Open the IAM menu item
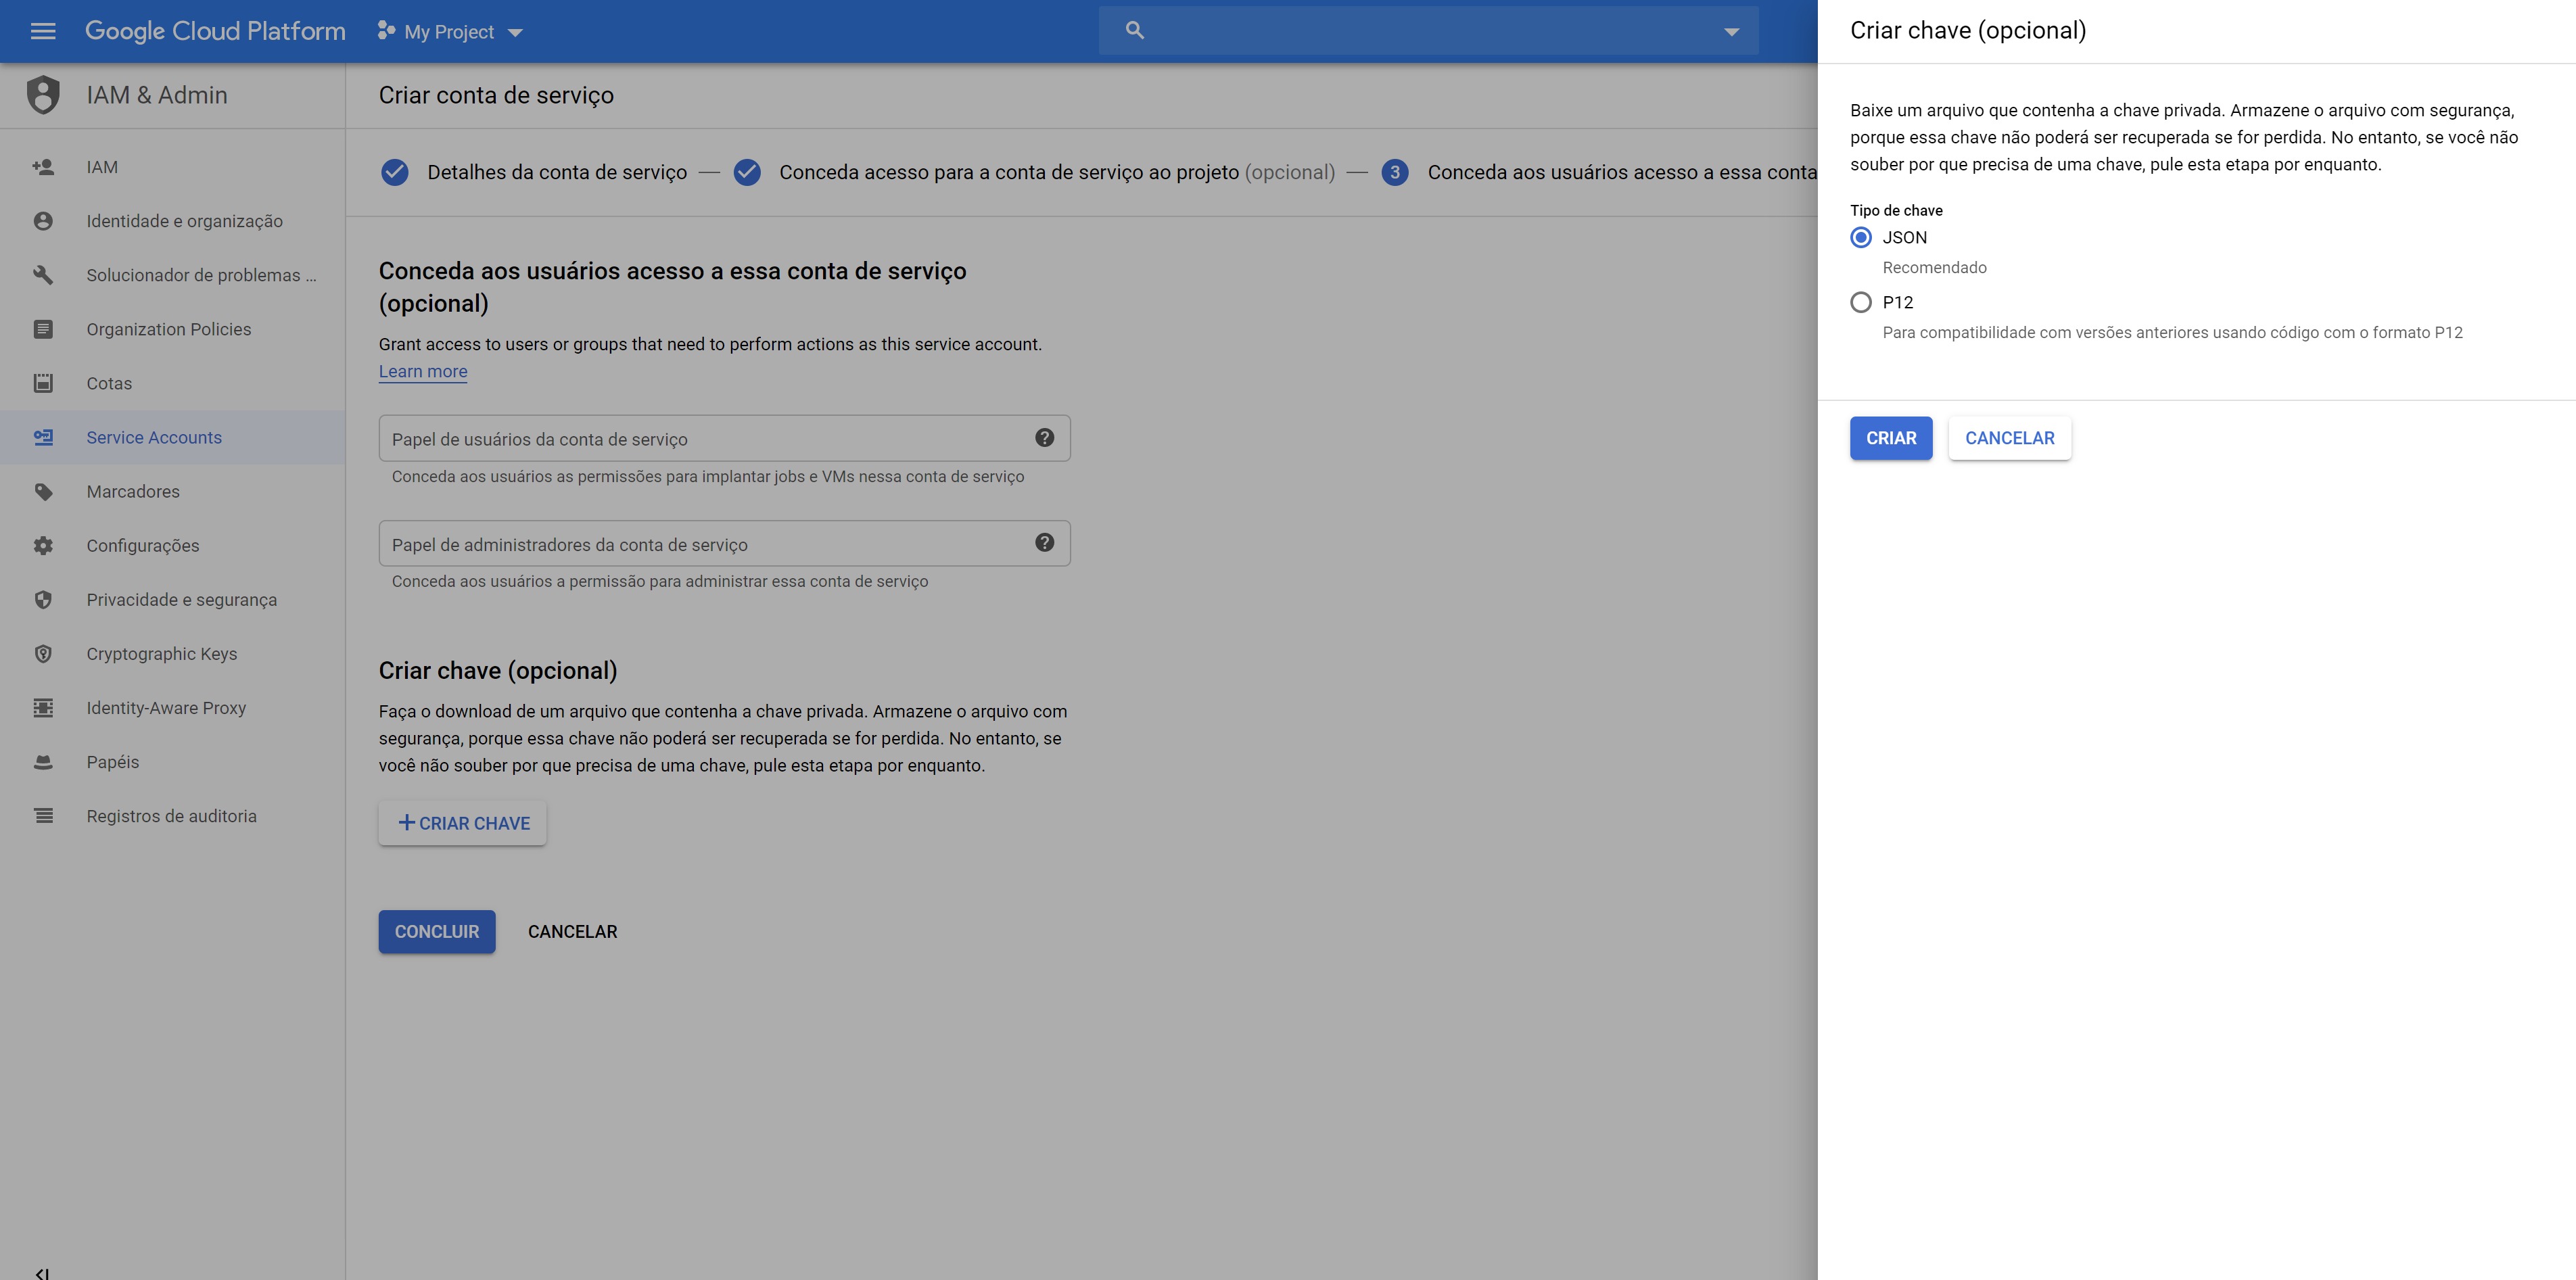Image resolution: width=2576 pixels, height=1280 pixels. (x=172, y=167)
